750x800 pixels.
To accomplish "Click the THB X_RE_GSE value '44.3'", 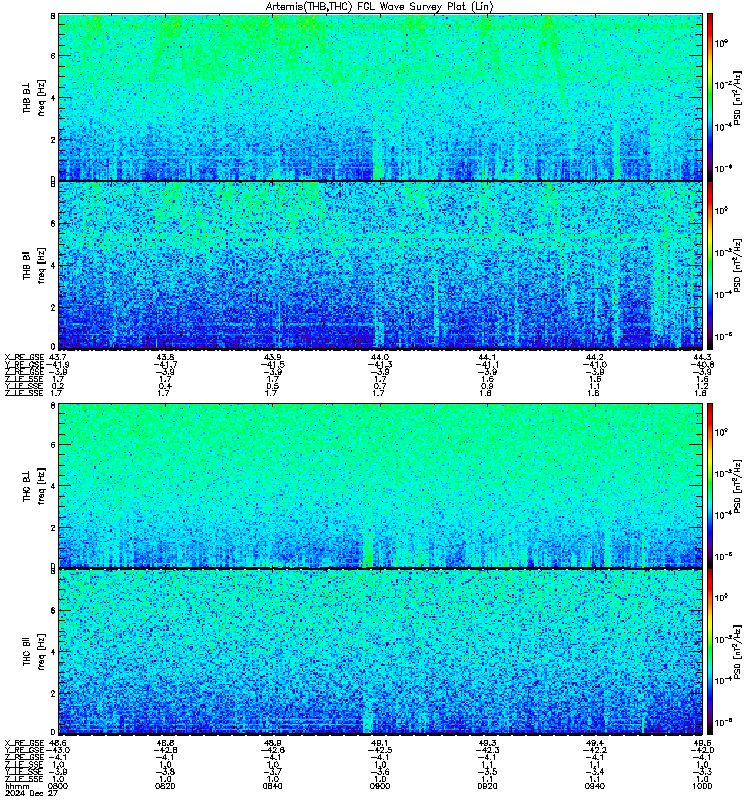I will pyautogui.click(x=703, y=358).
